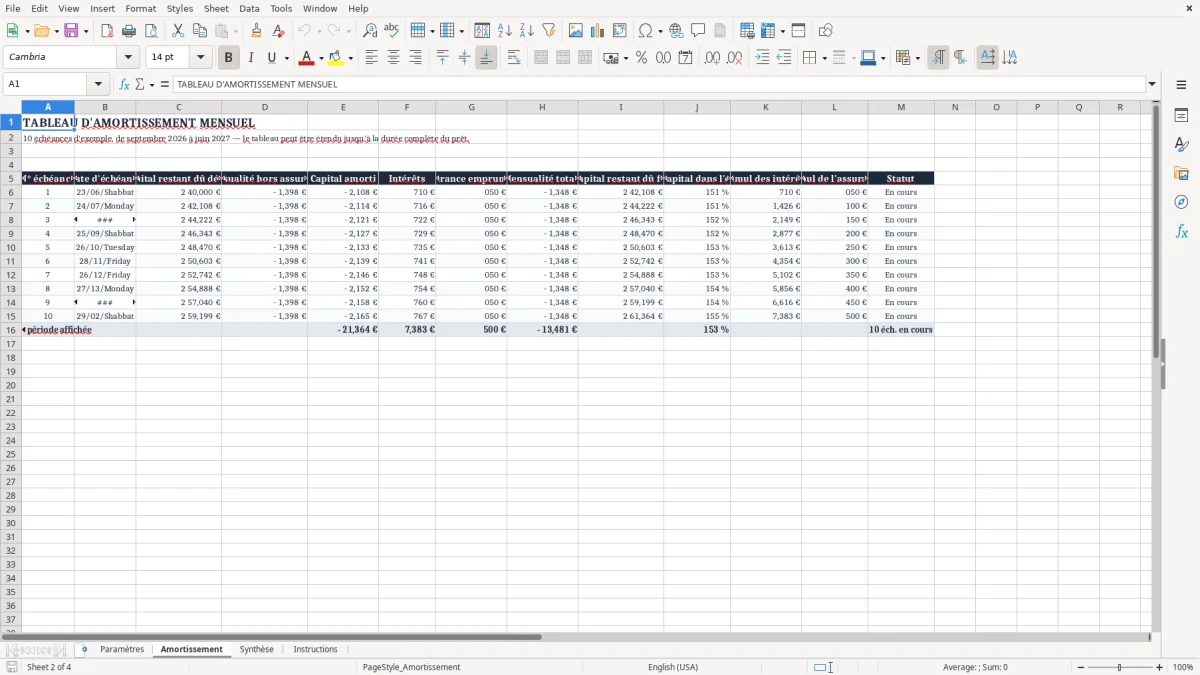The image size is (1200, 675).
Task: Open the Sidebar Gallery icon
Action: click(x=1181, y=174)
